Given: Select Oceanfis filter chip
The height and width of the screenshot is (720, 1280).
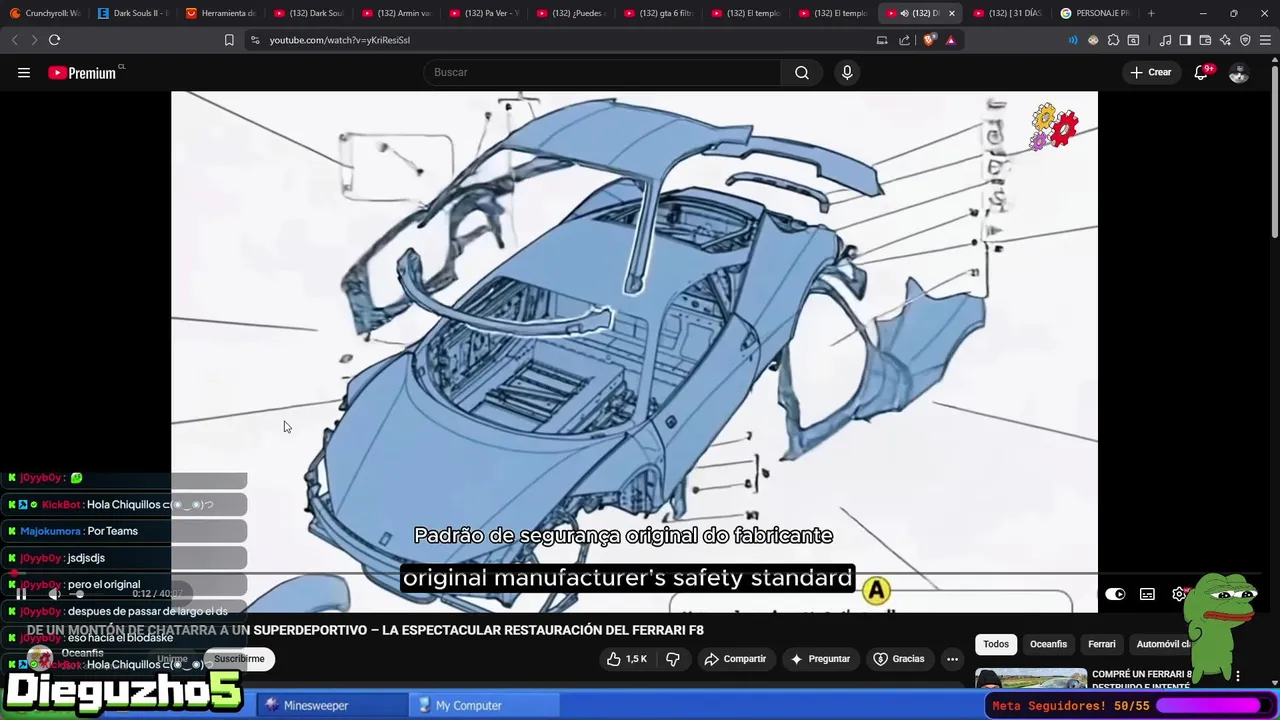Looking at the screenshot, I should coord(1048,644).
